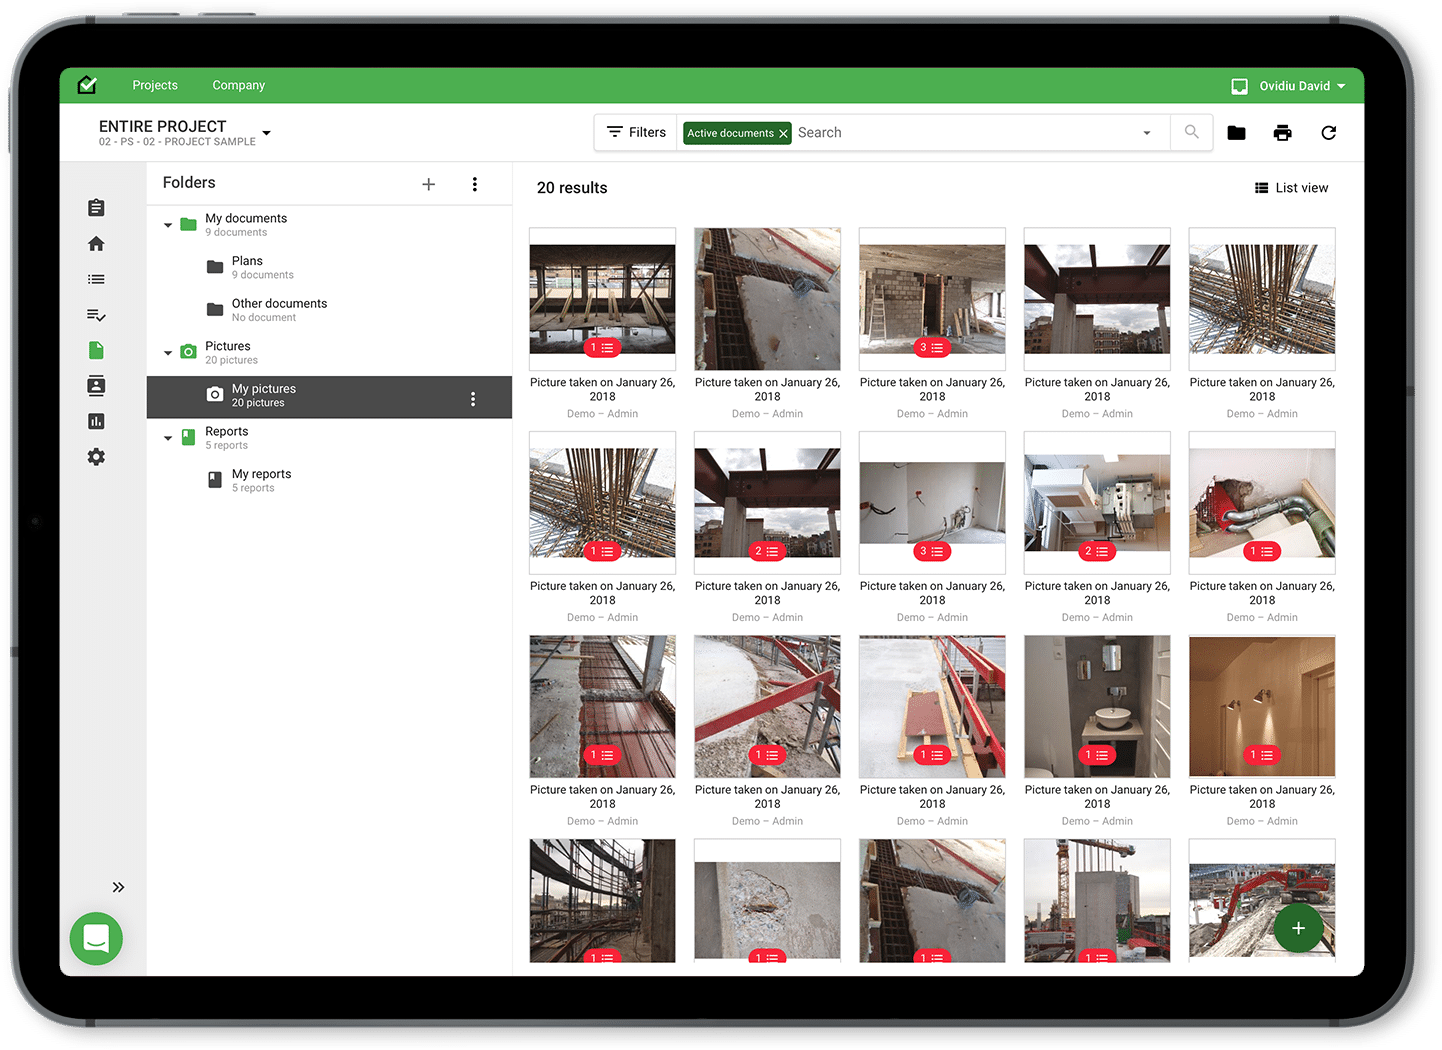Expand the left sidebar with double chevron
The width and height of the screenshot is (1442, 1050).
pyautogui.click(x=118, y=887)
